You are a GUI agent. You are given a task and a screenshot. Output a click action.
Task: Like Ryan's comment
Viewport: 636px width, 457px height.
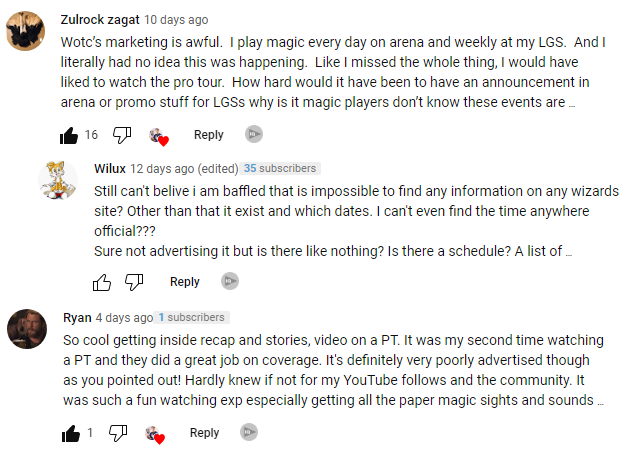[x=69, y=433]
